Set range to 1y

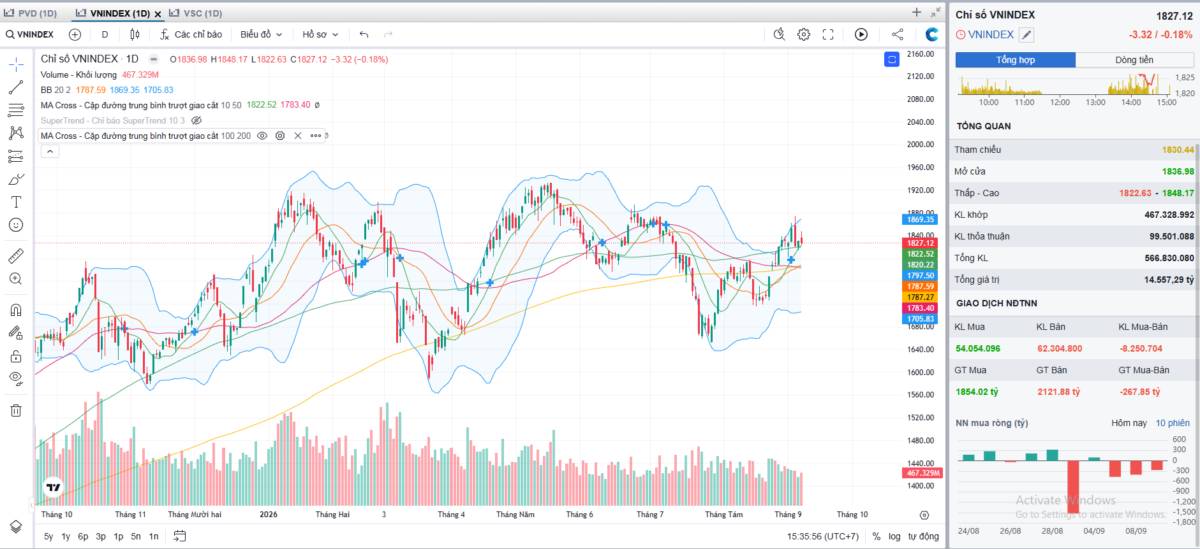[x=66, y=536]
